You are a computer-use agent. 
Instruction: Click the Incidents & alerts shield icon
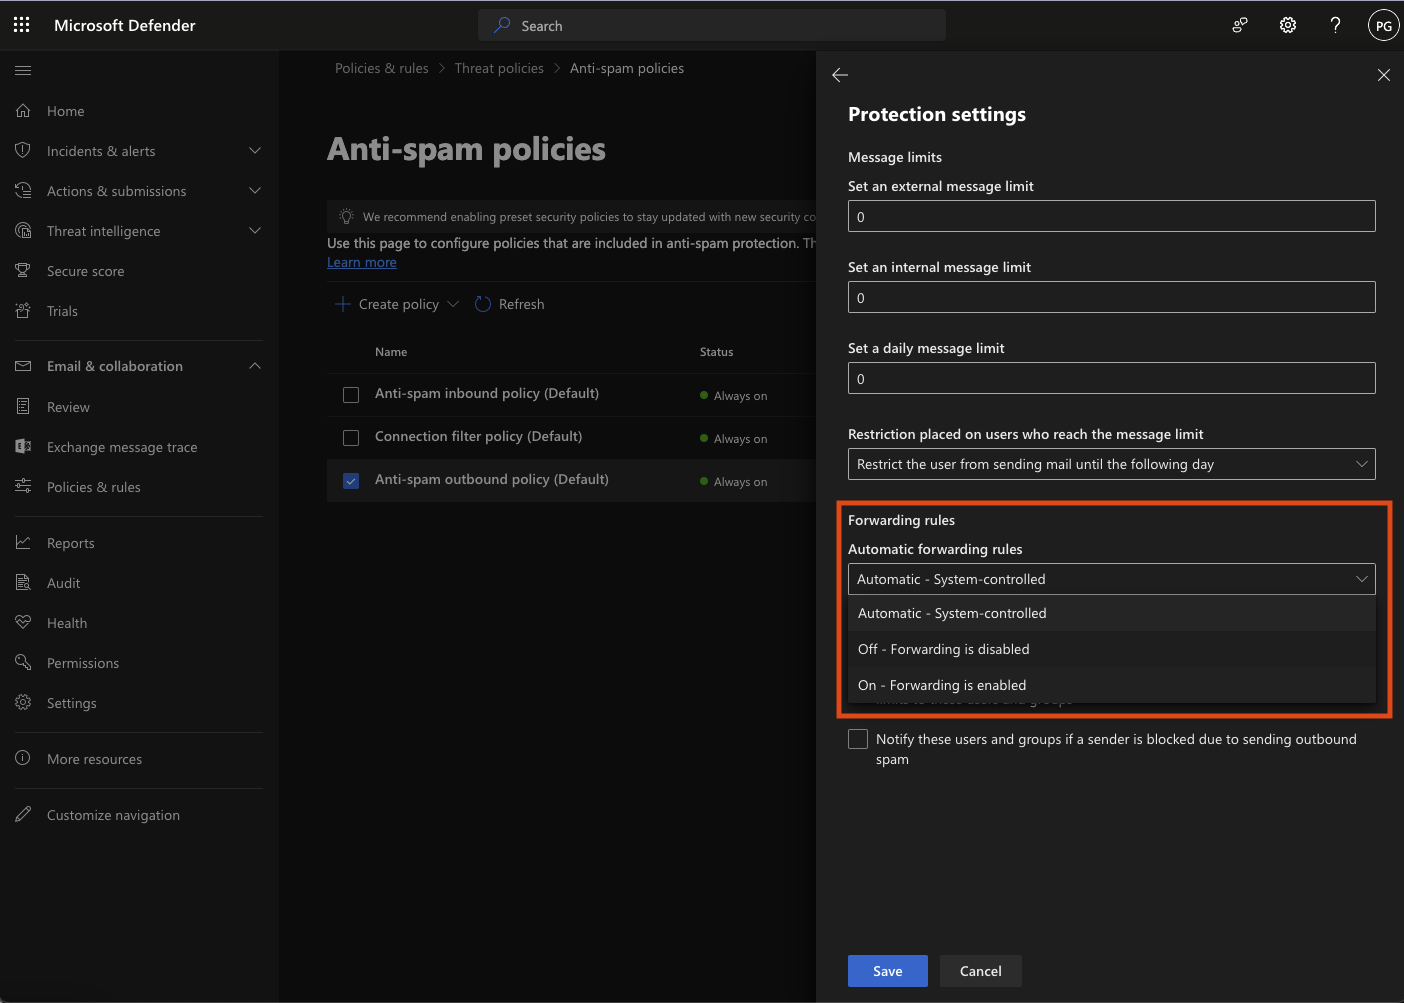(23, 151)
